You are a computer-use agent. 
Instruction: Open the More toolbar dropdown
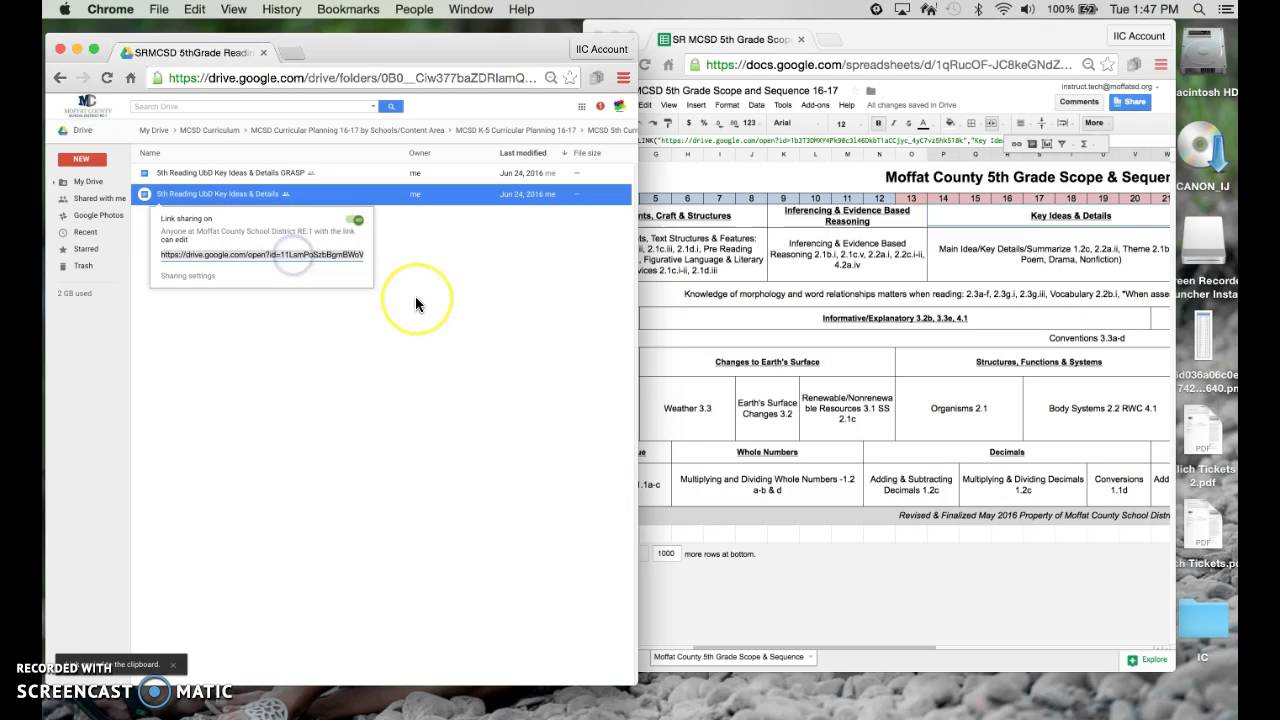point(1098,123)
